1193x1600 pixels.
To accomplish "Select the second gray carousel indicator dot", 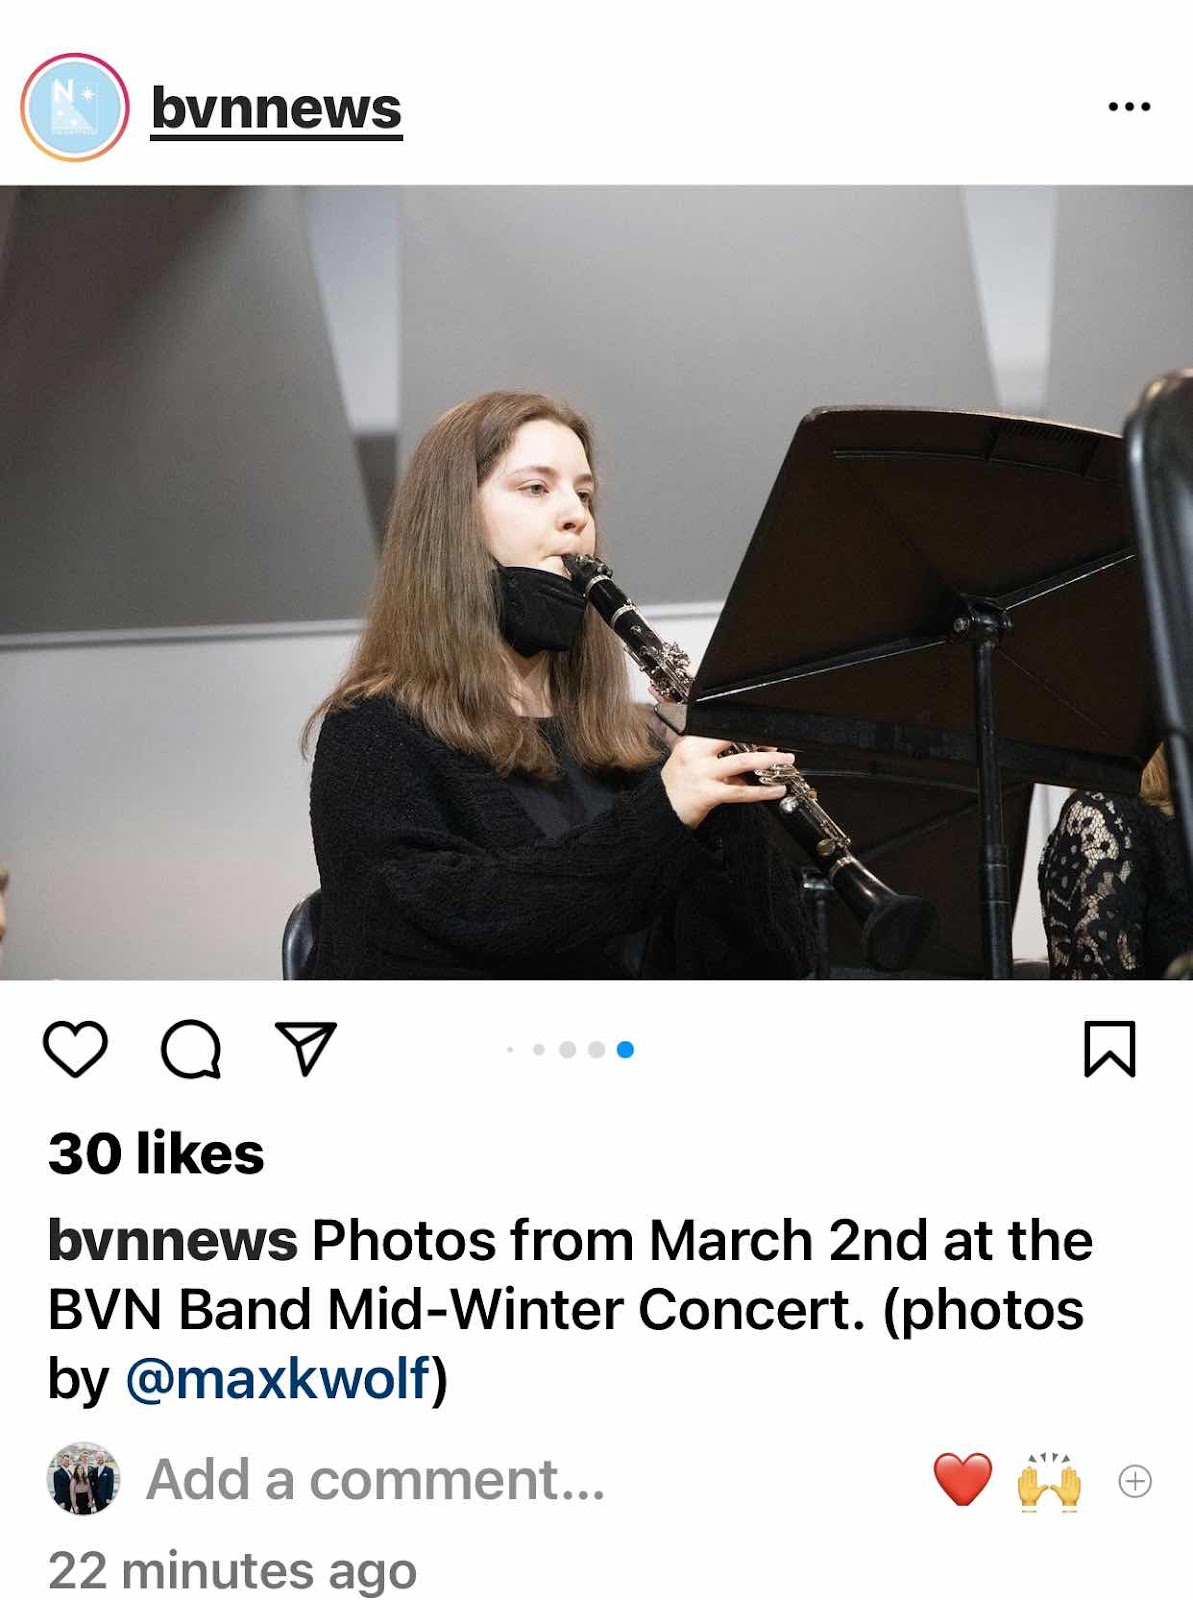I will coord(539,1049).
